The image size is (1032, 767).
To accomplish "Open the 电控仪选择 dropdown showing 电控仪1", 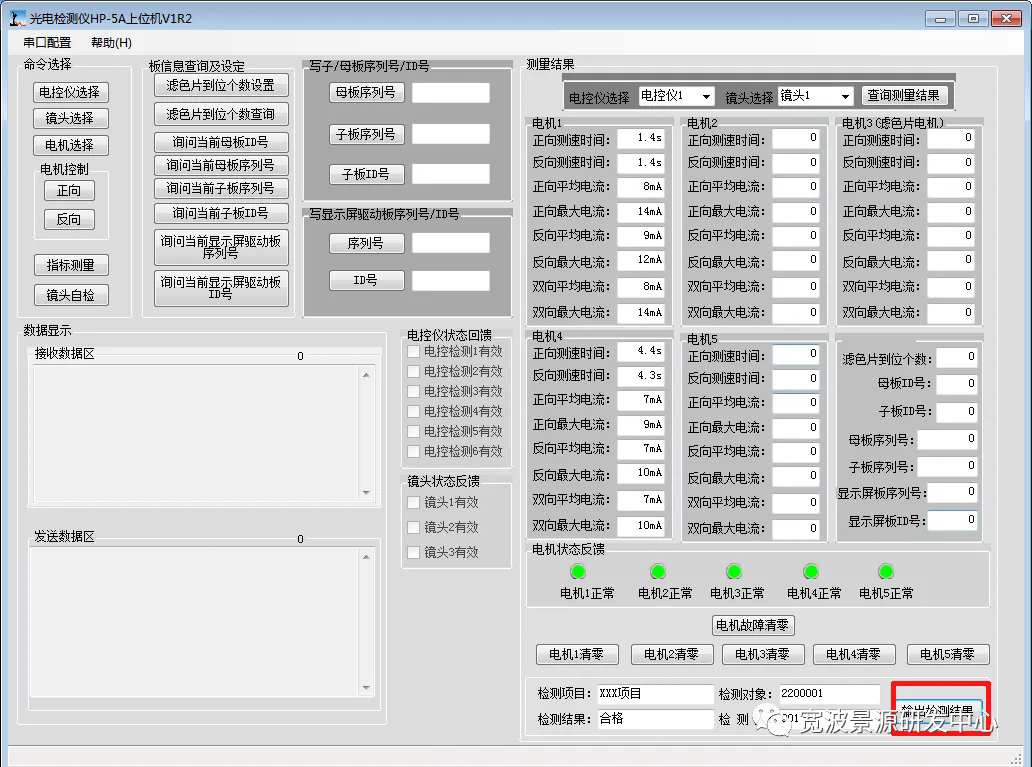I will [676, 96].
